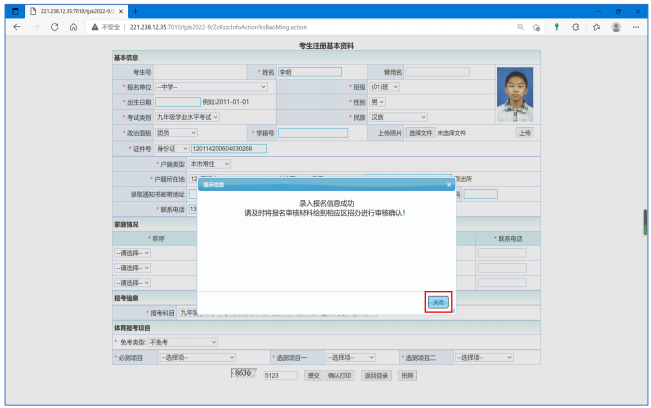Open the browser home page icon
Viewport: 651px width, 408px height.
[75, 28]
